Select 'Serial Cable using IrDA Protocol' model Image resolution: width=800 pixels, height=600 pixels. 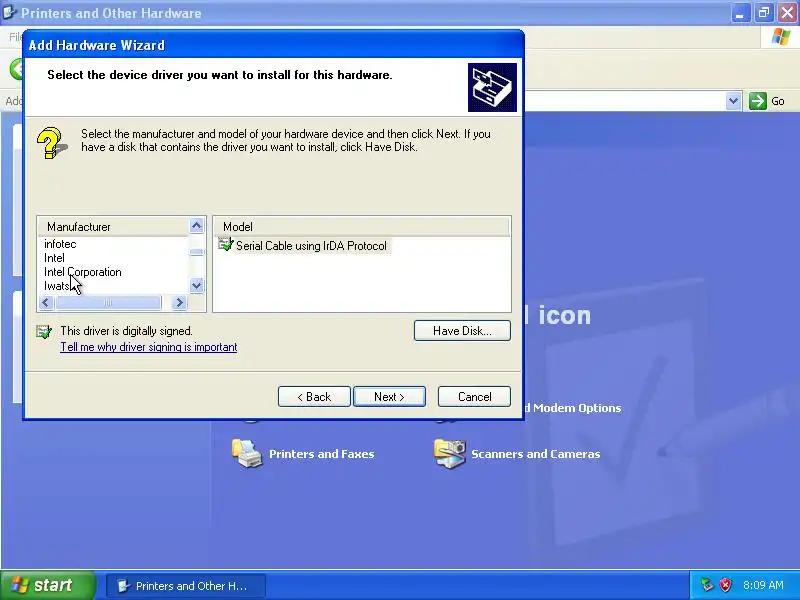tap(311, 246)
